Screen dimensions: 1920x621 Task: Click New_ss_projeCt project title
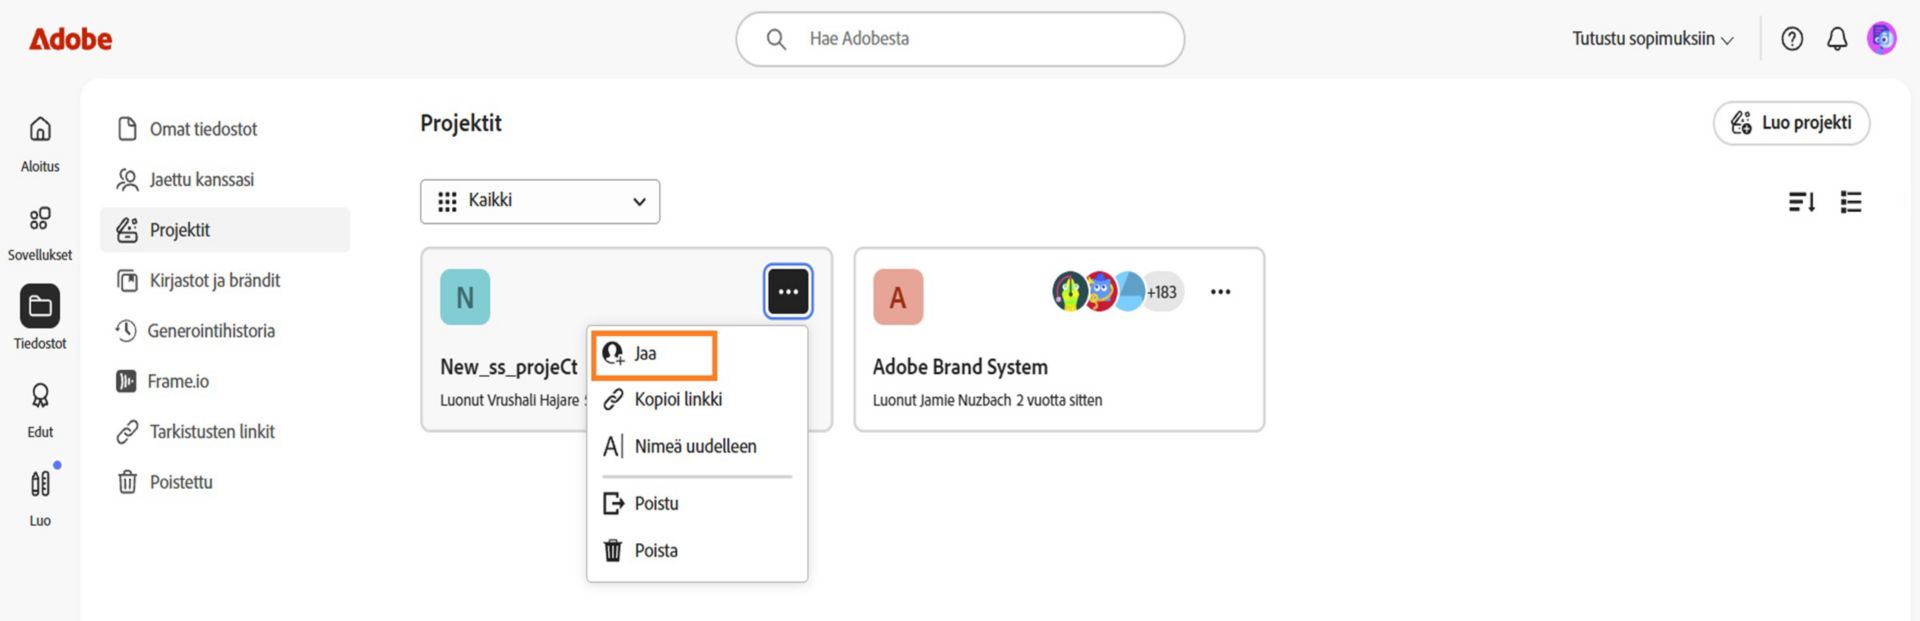point(509,367)
